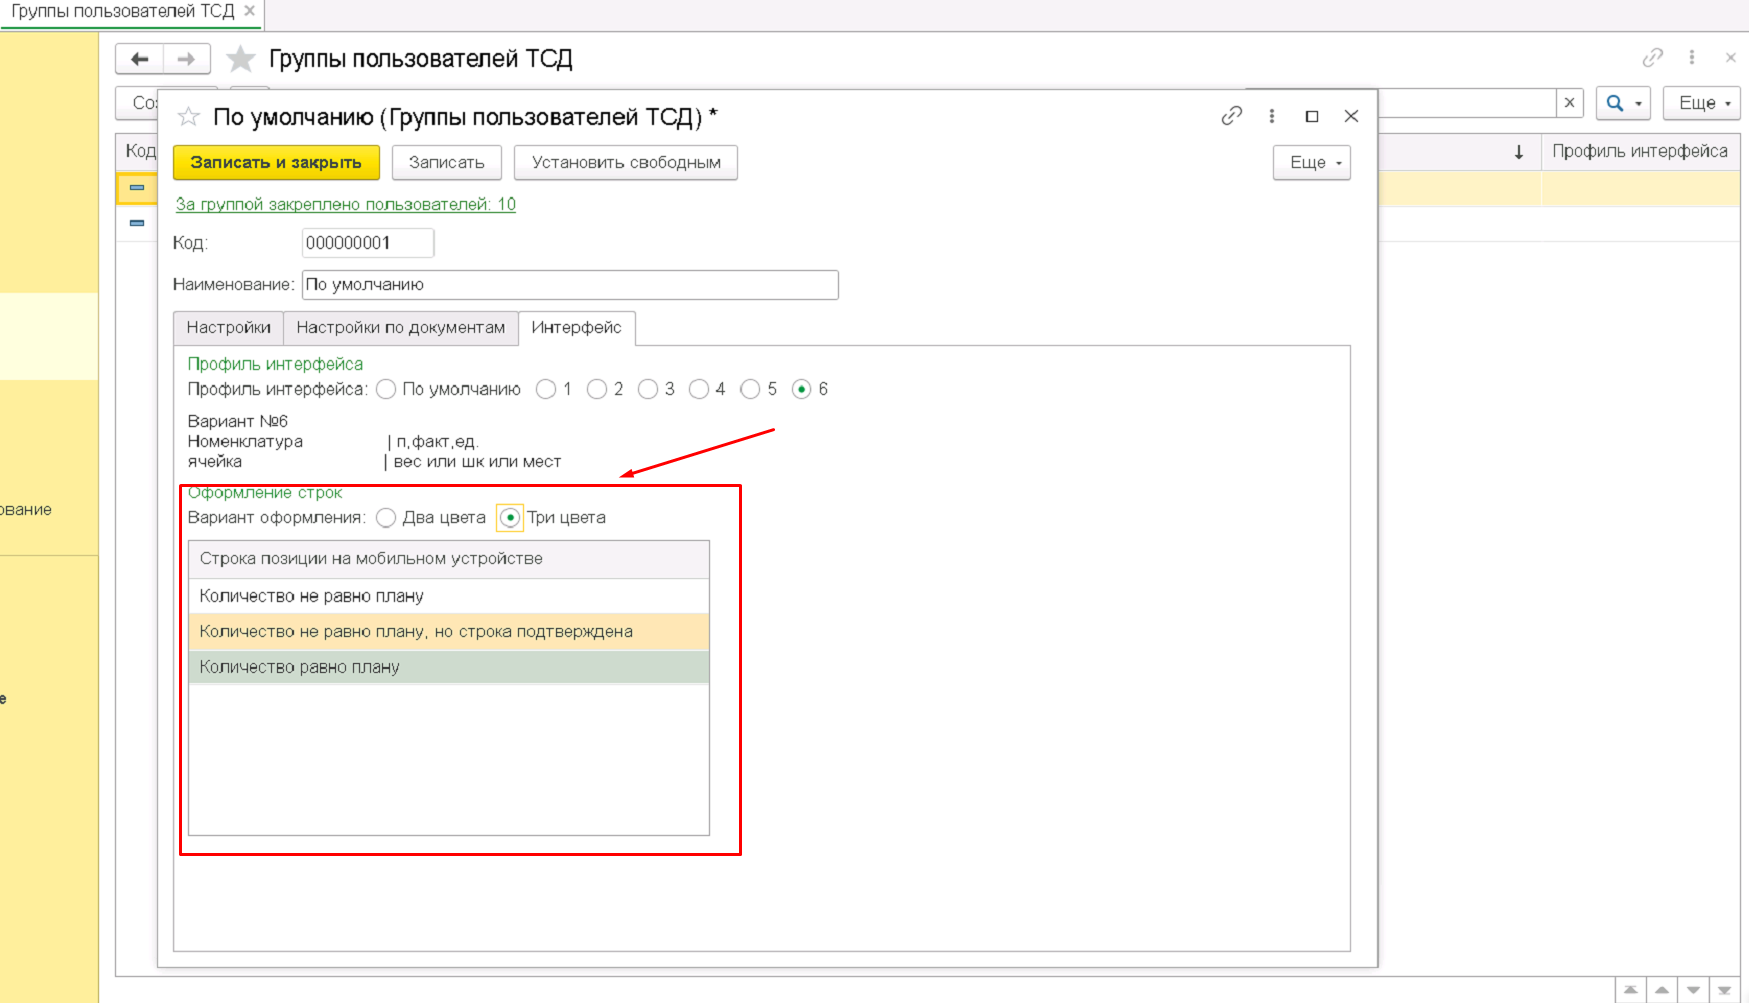Open the Настройки по документам tab
The image size is (1749, 1003).
tap(400, 328)
